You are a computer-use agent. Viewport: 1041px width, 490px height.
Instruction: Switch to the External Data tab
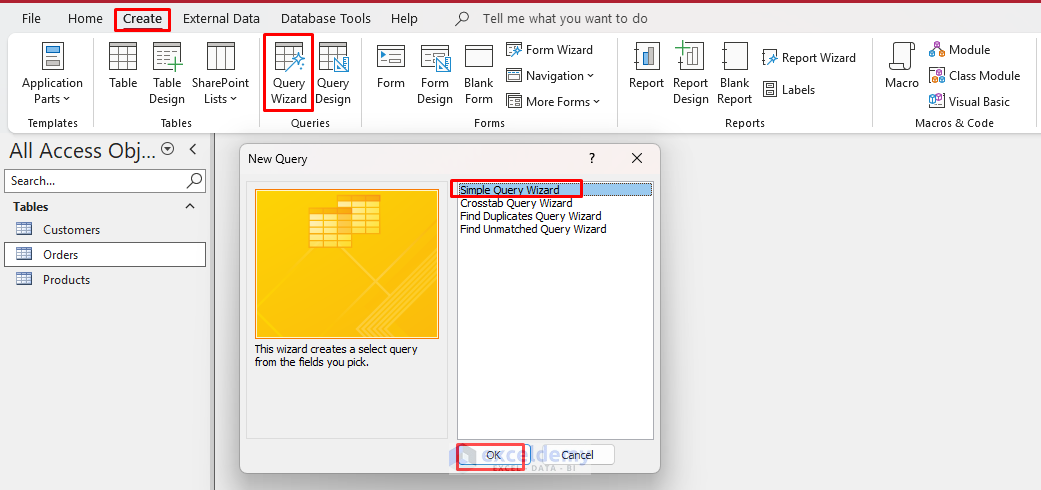point(221,19)
